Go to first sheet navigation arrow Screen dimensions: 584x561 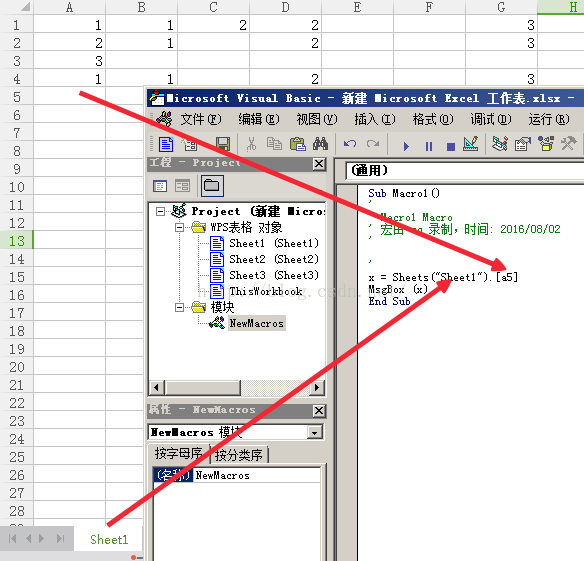tap(12, 539)
